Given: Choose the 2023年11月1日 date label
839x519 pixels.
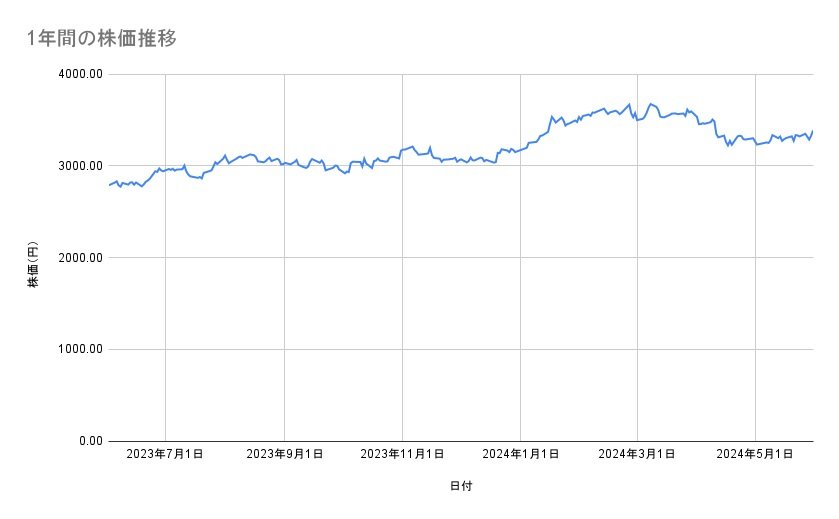Looking at the screenshot, I should pyautogui.click(x=402, y=454).
